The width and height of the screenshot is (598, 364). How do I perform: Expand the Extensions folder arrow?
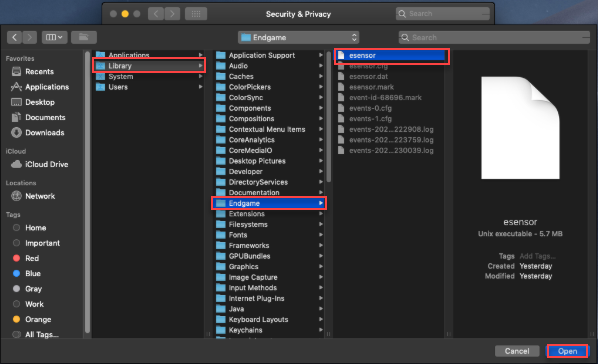point(321,214)
